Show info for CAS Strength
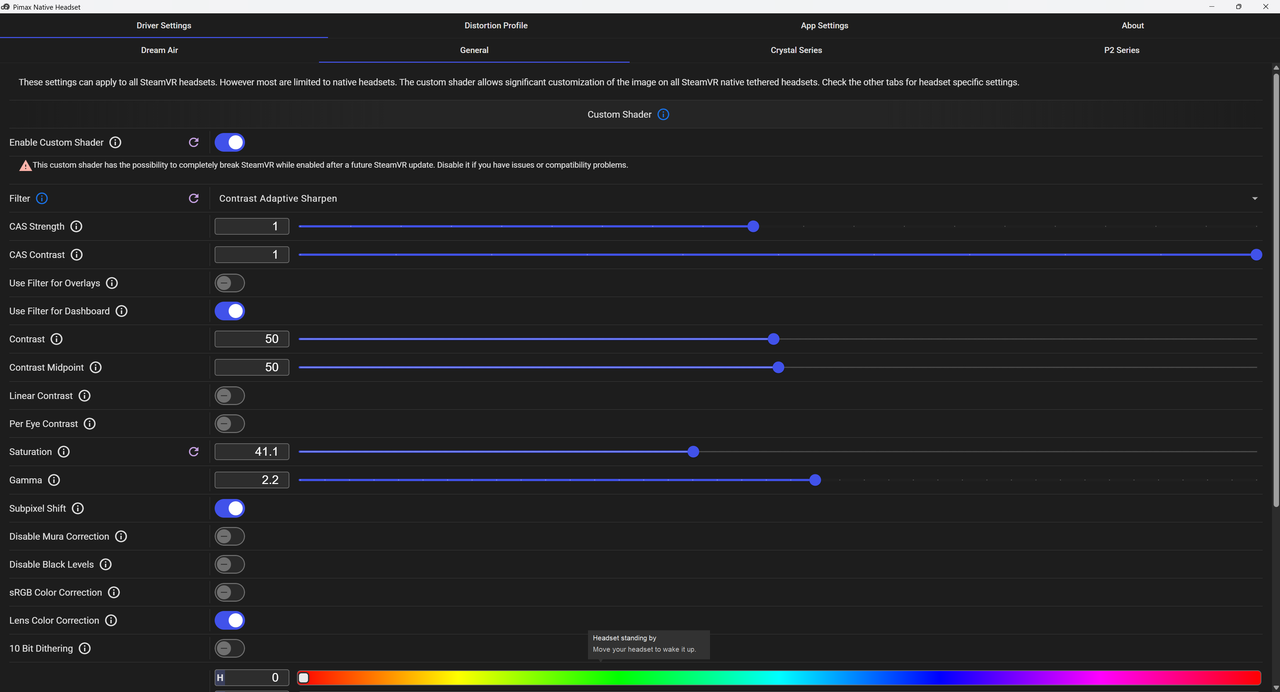This screenshot has width=1280, height=692. [x=76, y=227]
